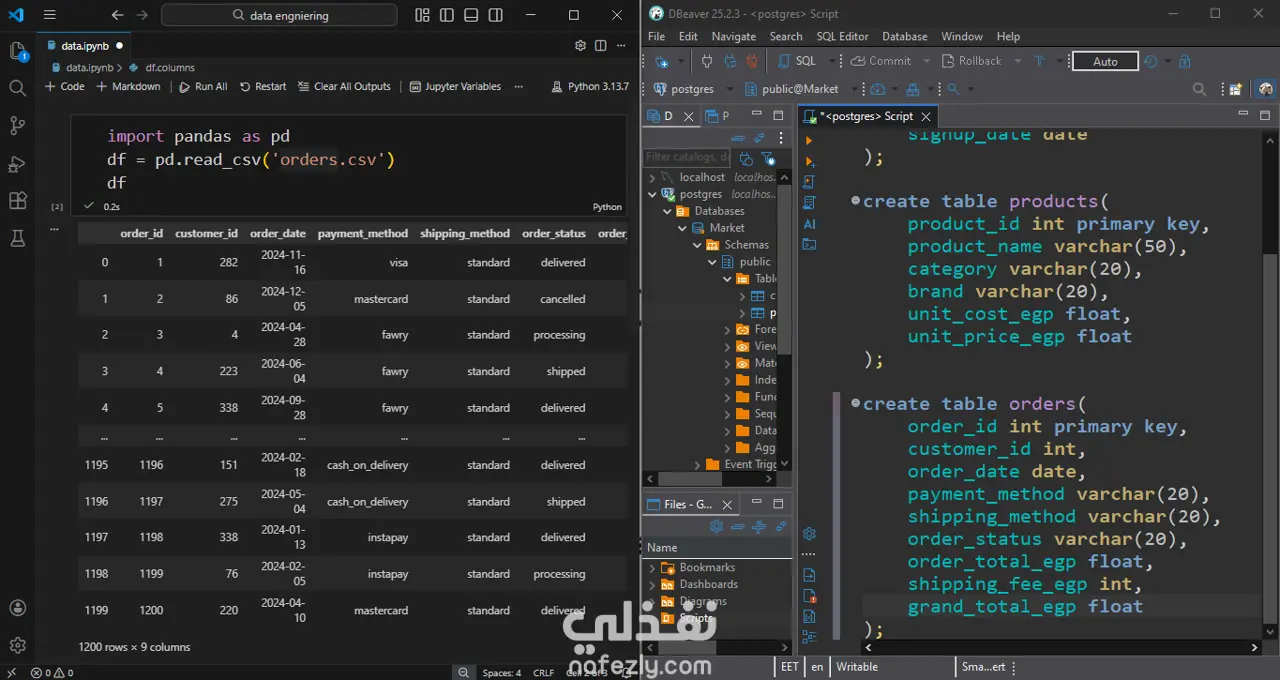
Task: Click DBeaver AI assistant icon
Action: click(x=809, y=224)
